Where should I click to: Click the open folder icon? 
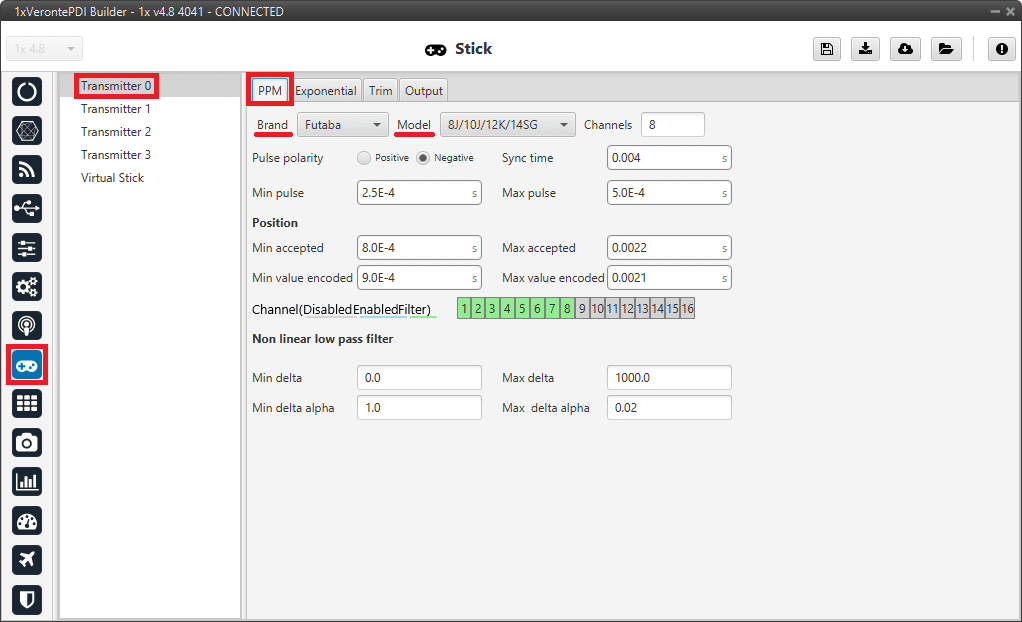(945, 49)
